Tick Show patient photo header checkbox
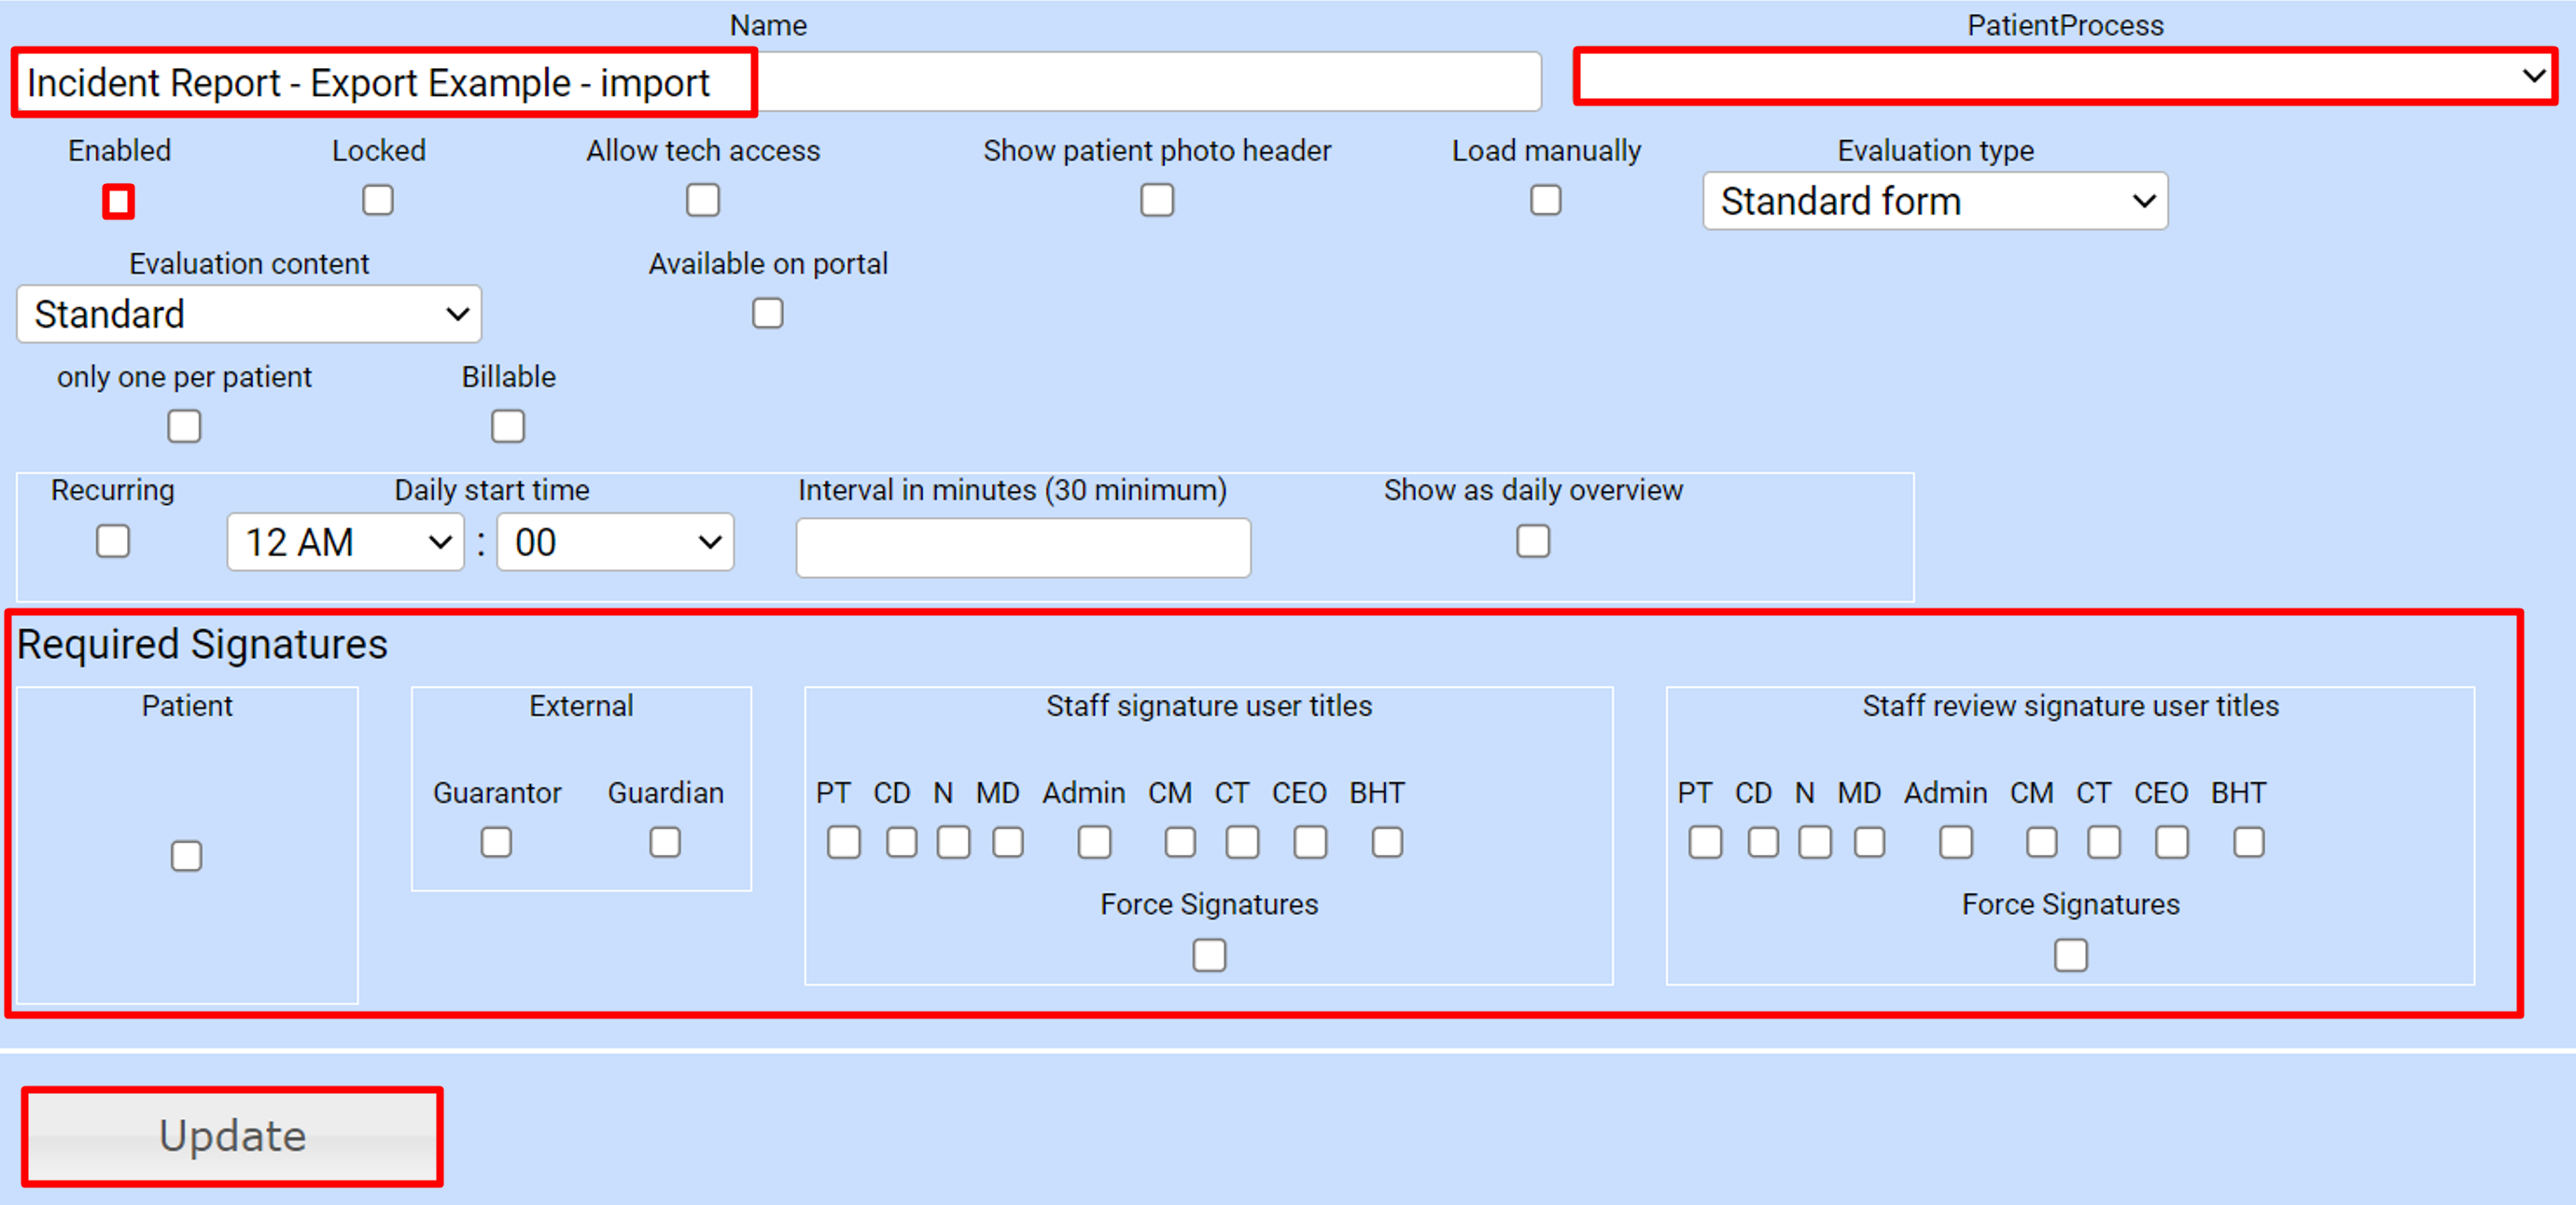Screen dimensions: 2576x1205 [x=1157, y=200]
